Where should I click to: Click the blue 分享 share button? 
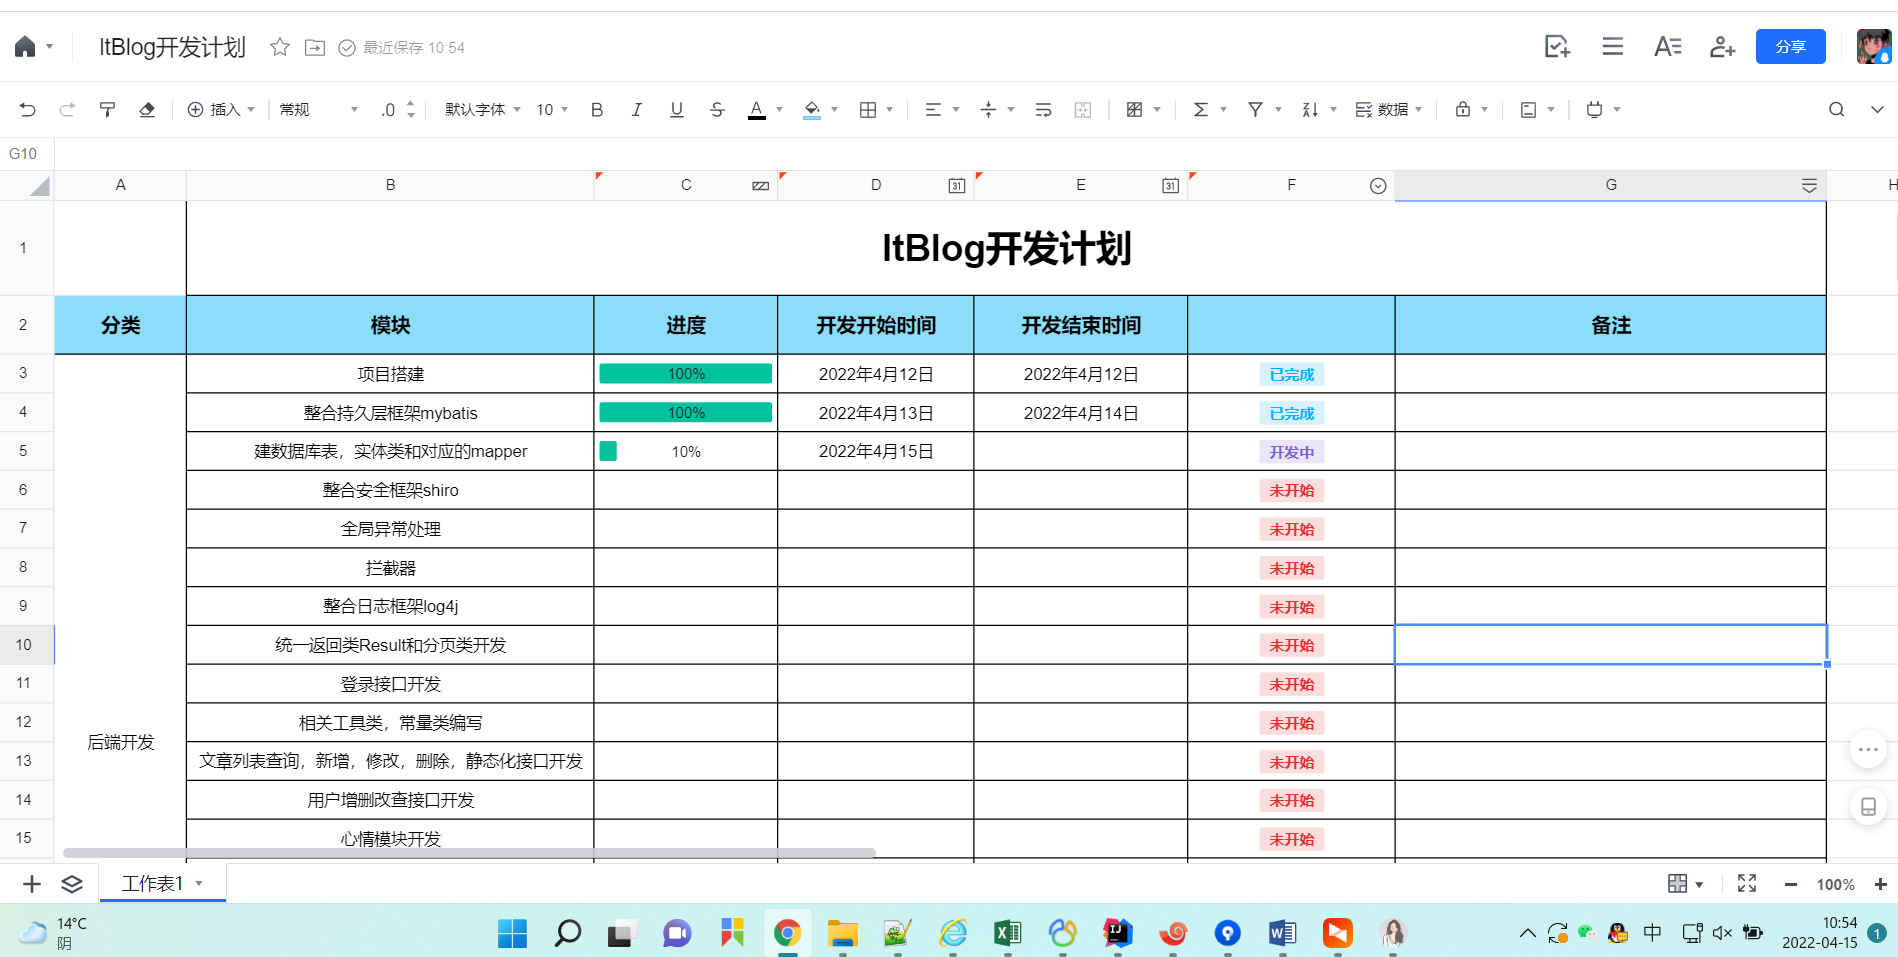[x=1790, y=47]
